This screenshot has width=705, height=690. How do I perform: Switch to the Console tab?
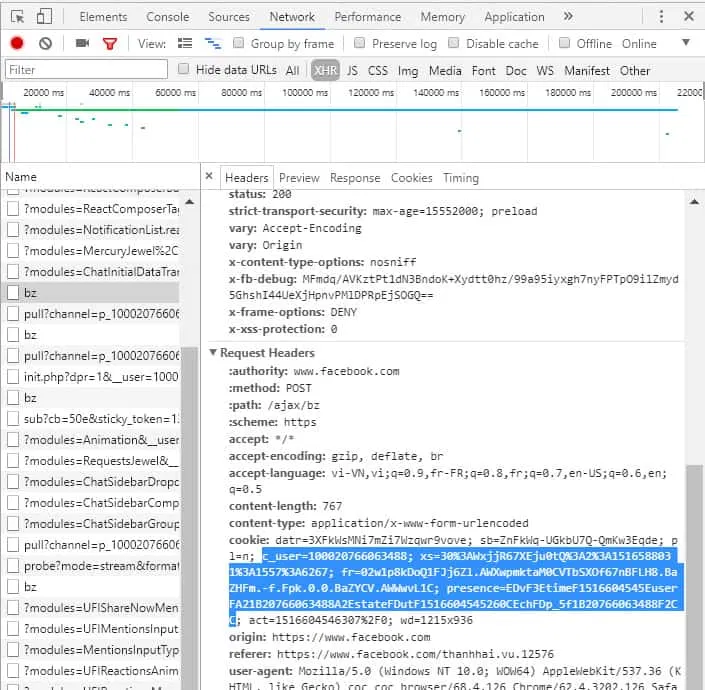(x=167, y=17)
